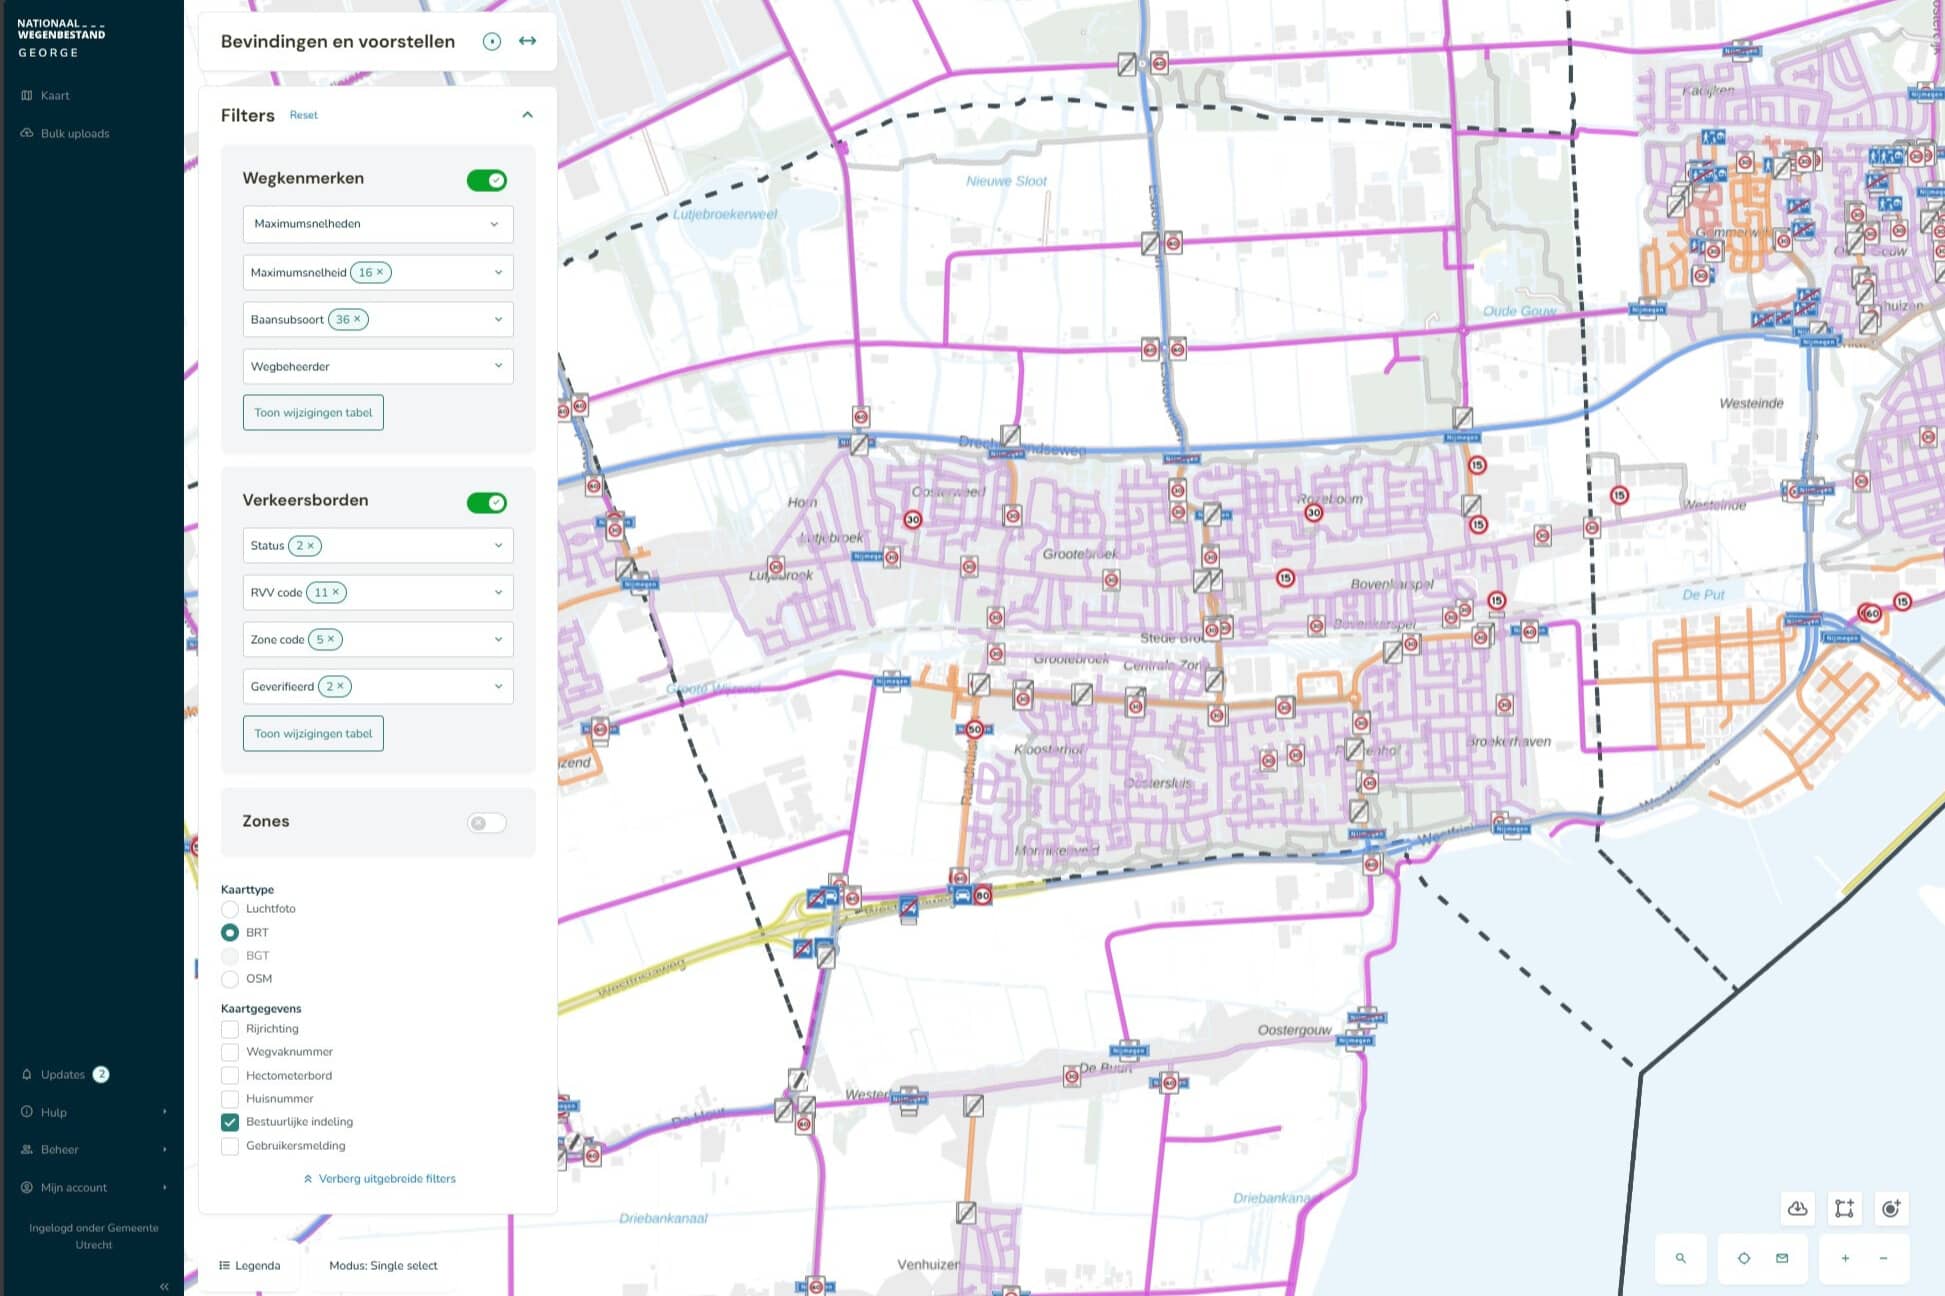
Task: Select the Luchtfoto map type
Action: pos(230,909)
